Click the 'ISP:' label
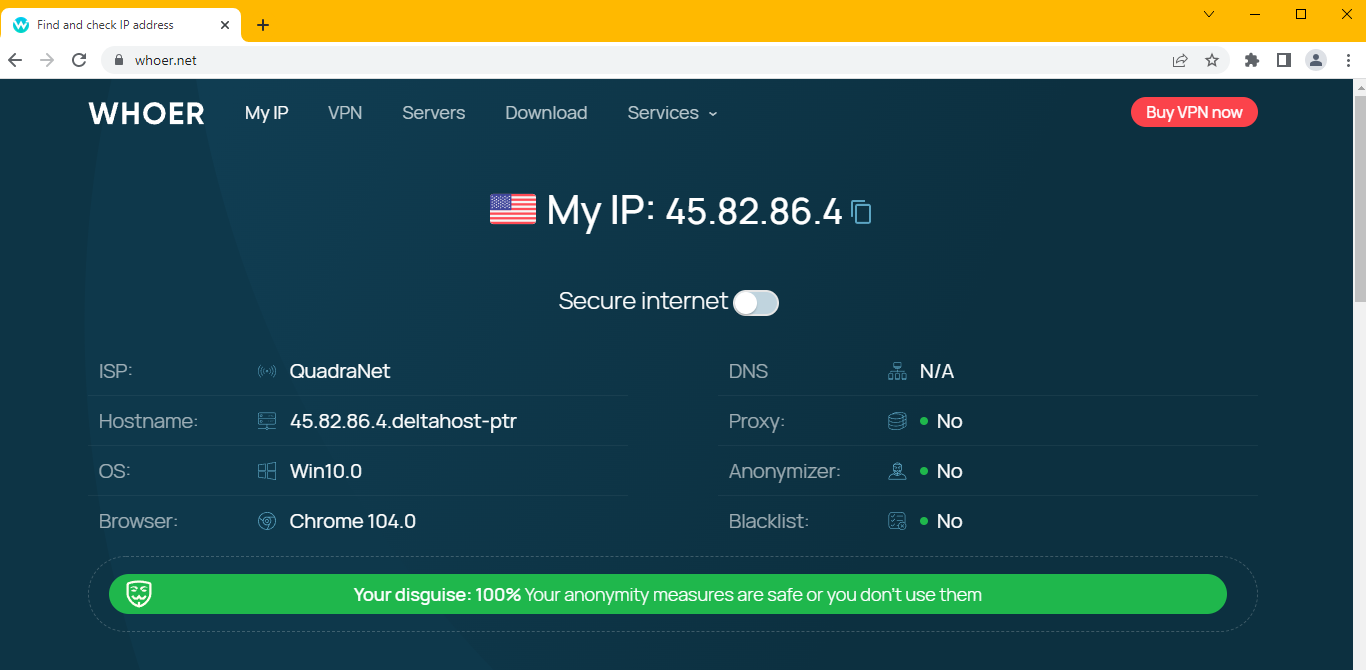 pos(116,372)
